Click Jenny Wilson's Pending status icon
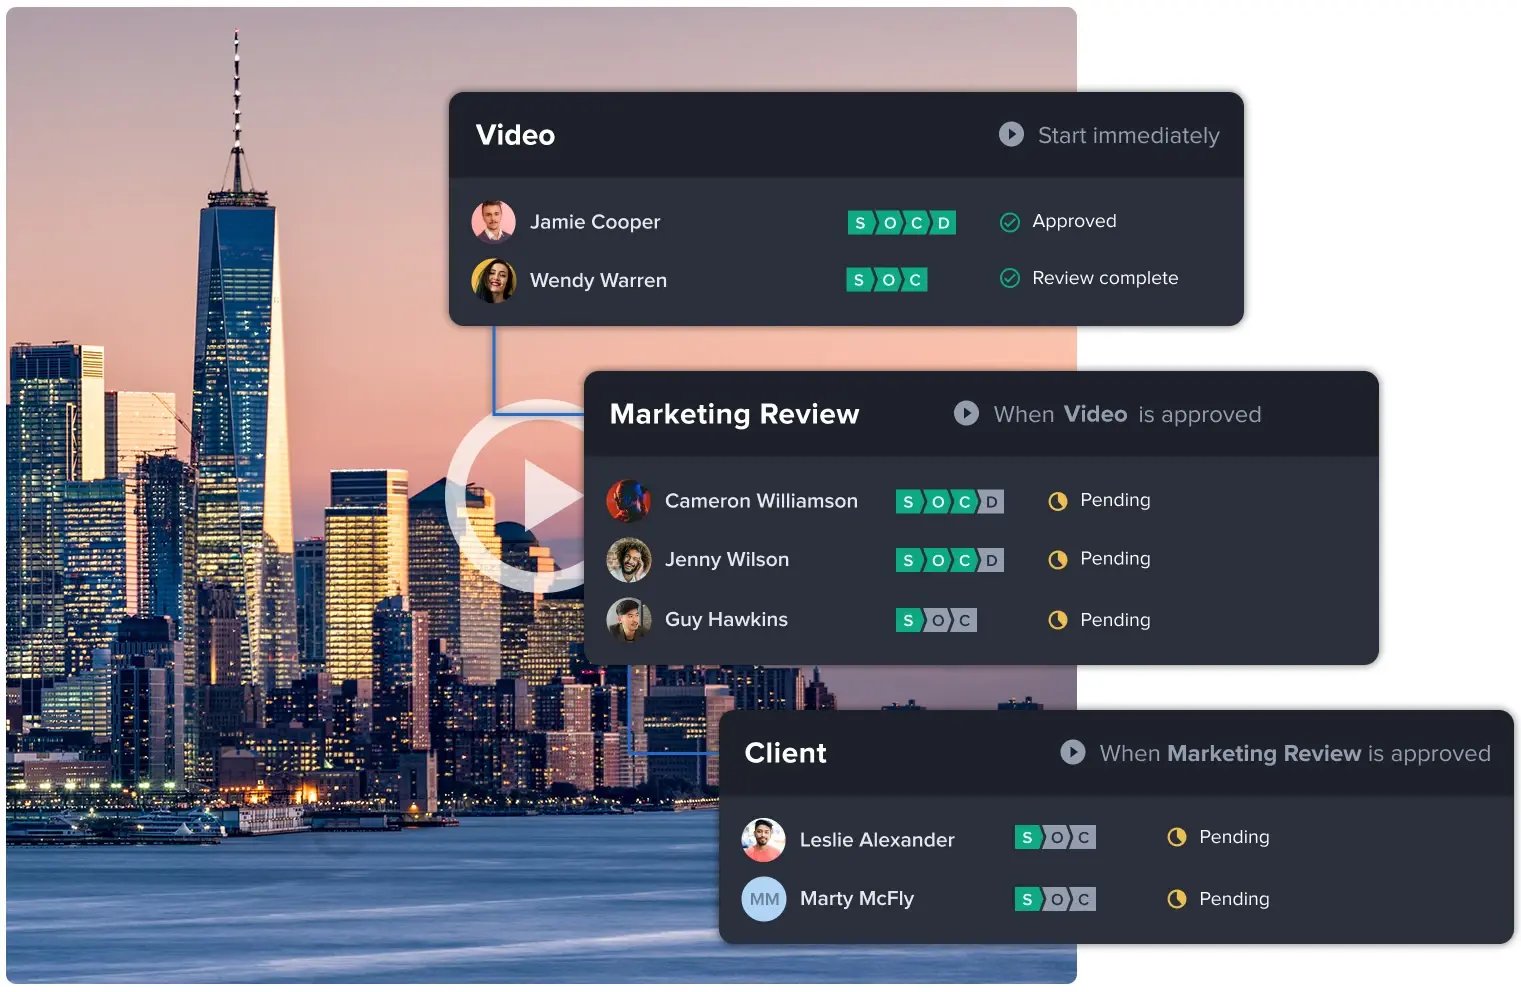Image resolution: width=1521 pixels, height=992 pixels. (1057, 560)
